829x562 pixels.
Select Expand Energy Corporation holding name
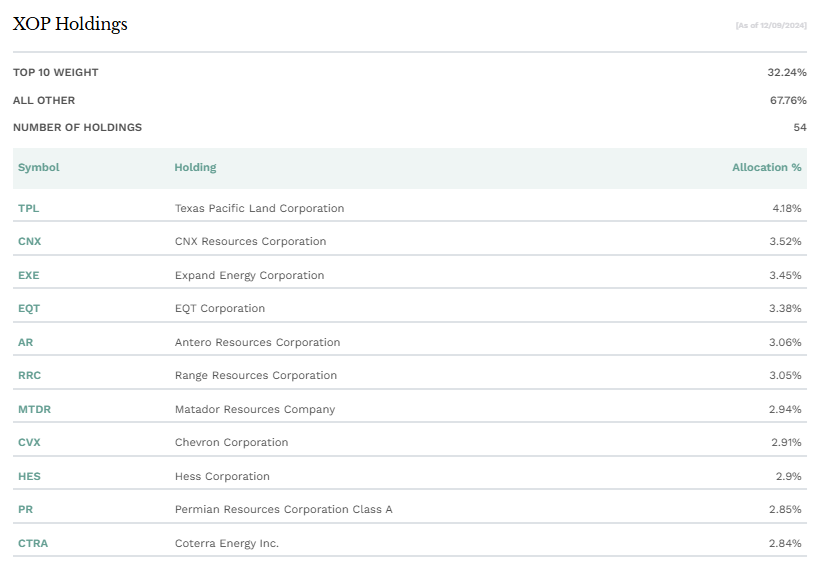point(249,275)
